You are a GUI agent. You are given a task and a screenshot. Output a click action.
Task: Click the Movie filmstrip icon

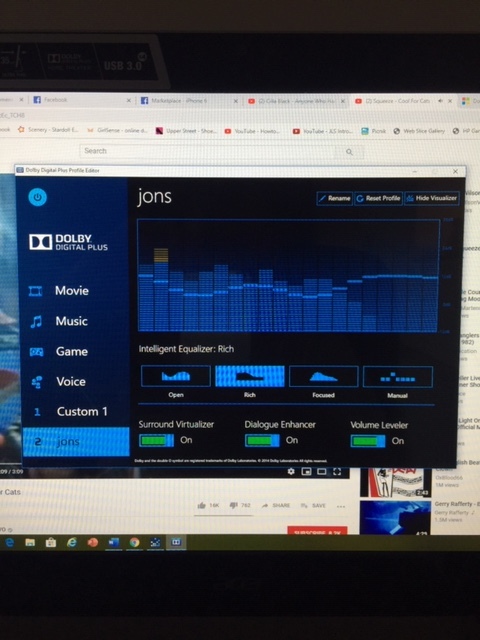coord(36,291)
